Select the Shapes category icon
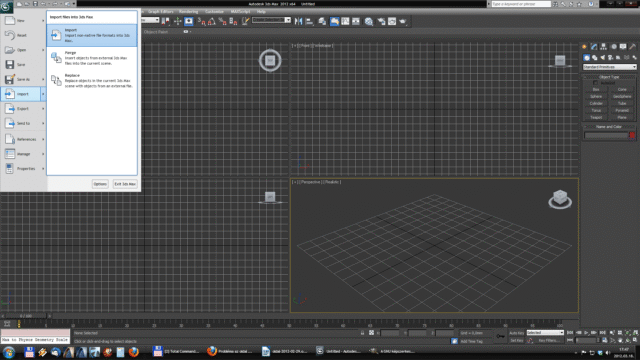 coord(595,58)
